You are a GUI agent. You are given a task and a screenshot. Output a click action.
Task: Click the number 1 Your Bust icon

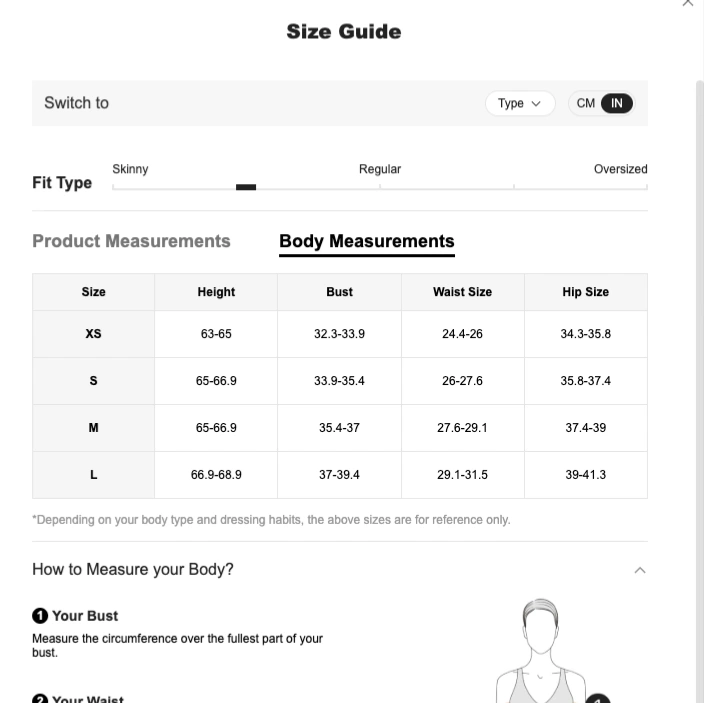(40, 615)
